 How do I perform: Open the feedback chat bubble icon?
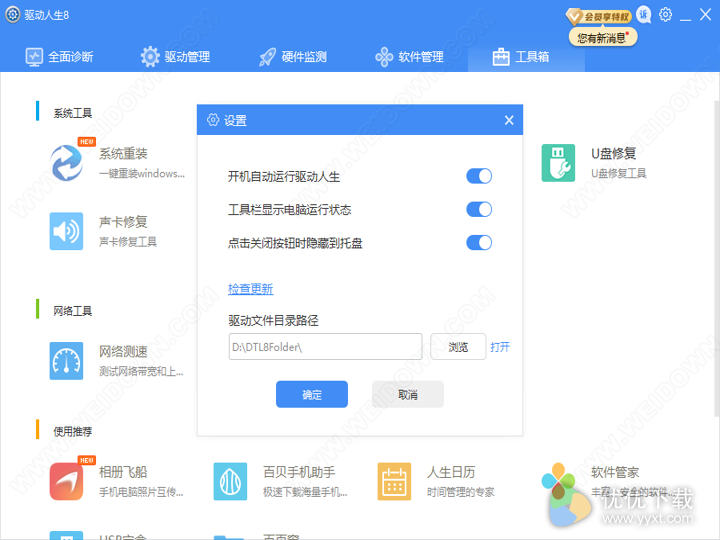tap(644, 15)
